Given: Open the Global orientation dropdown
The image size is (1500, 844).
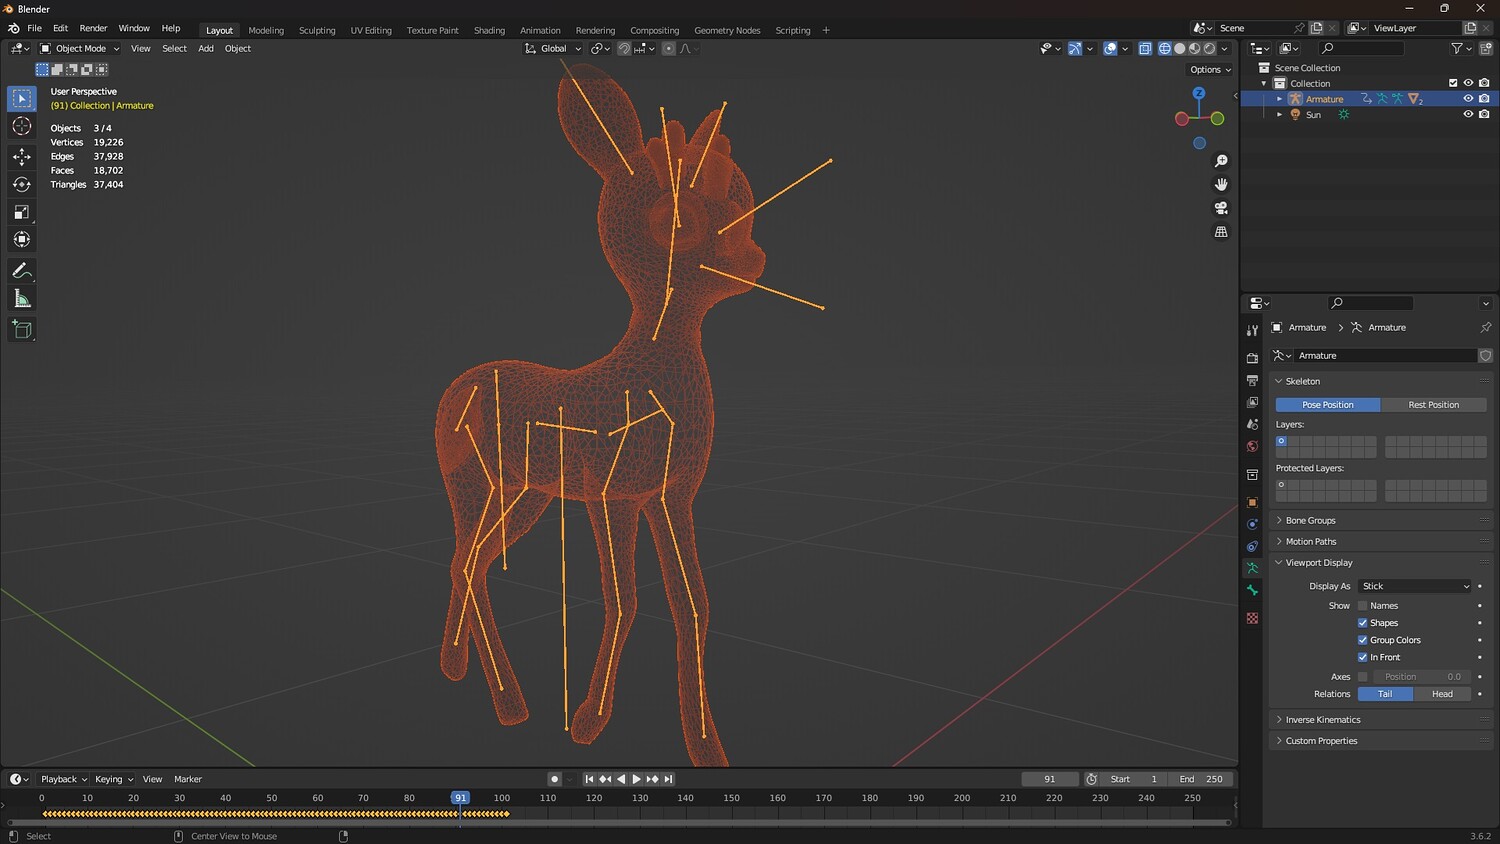Looking at the screenshot, I should click(x=553, y=48).
